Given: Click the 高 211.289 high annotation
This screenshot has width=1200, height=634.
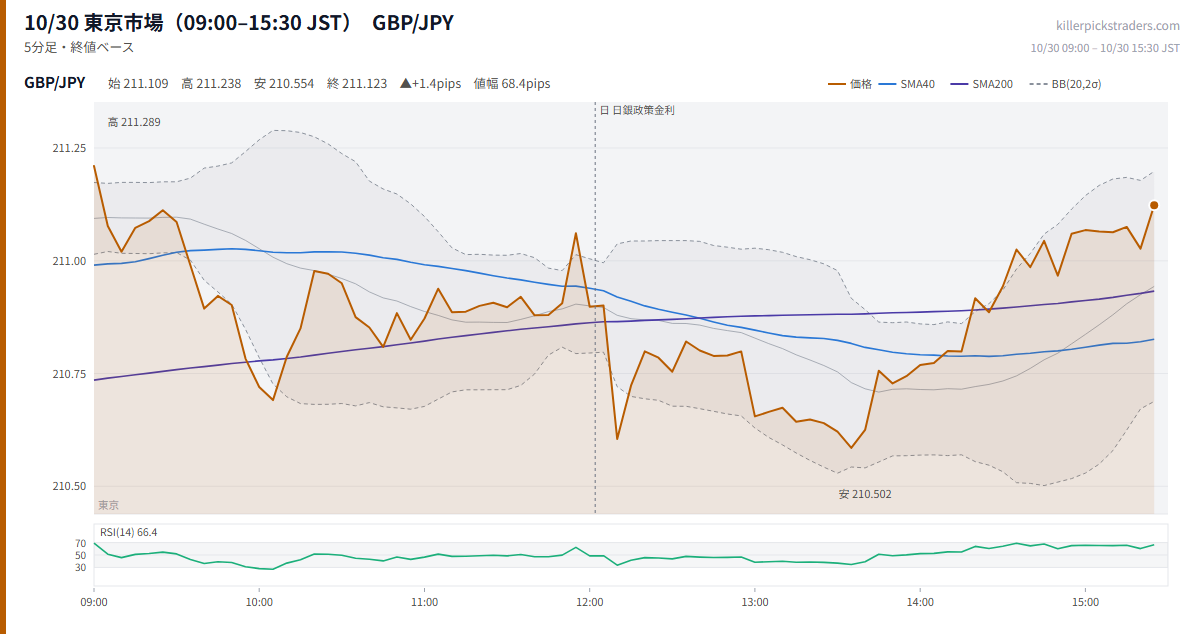Looking at the screenshot, I should 134,122.
